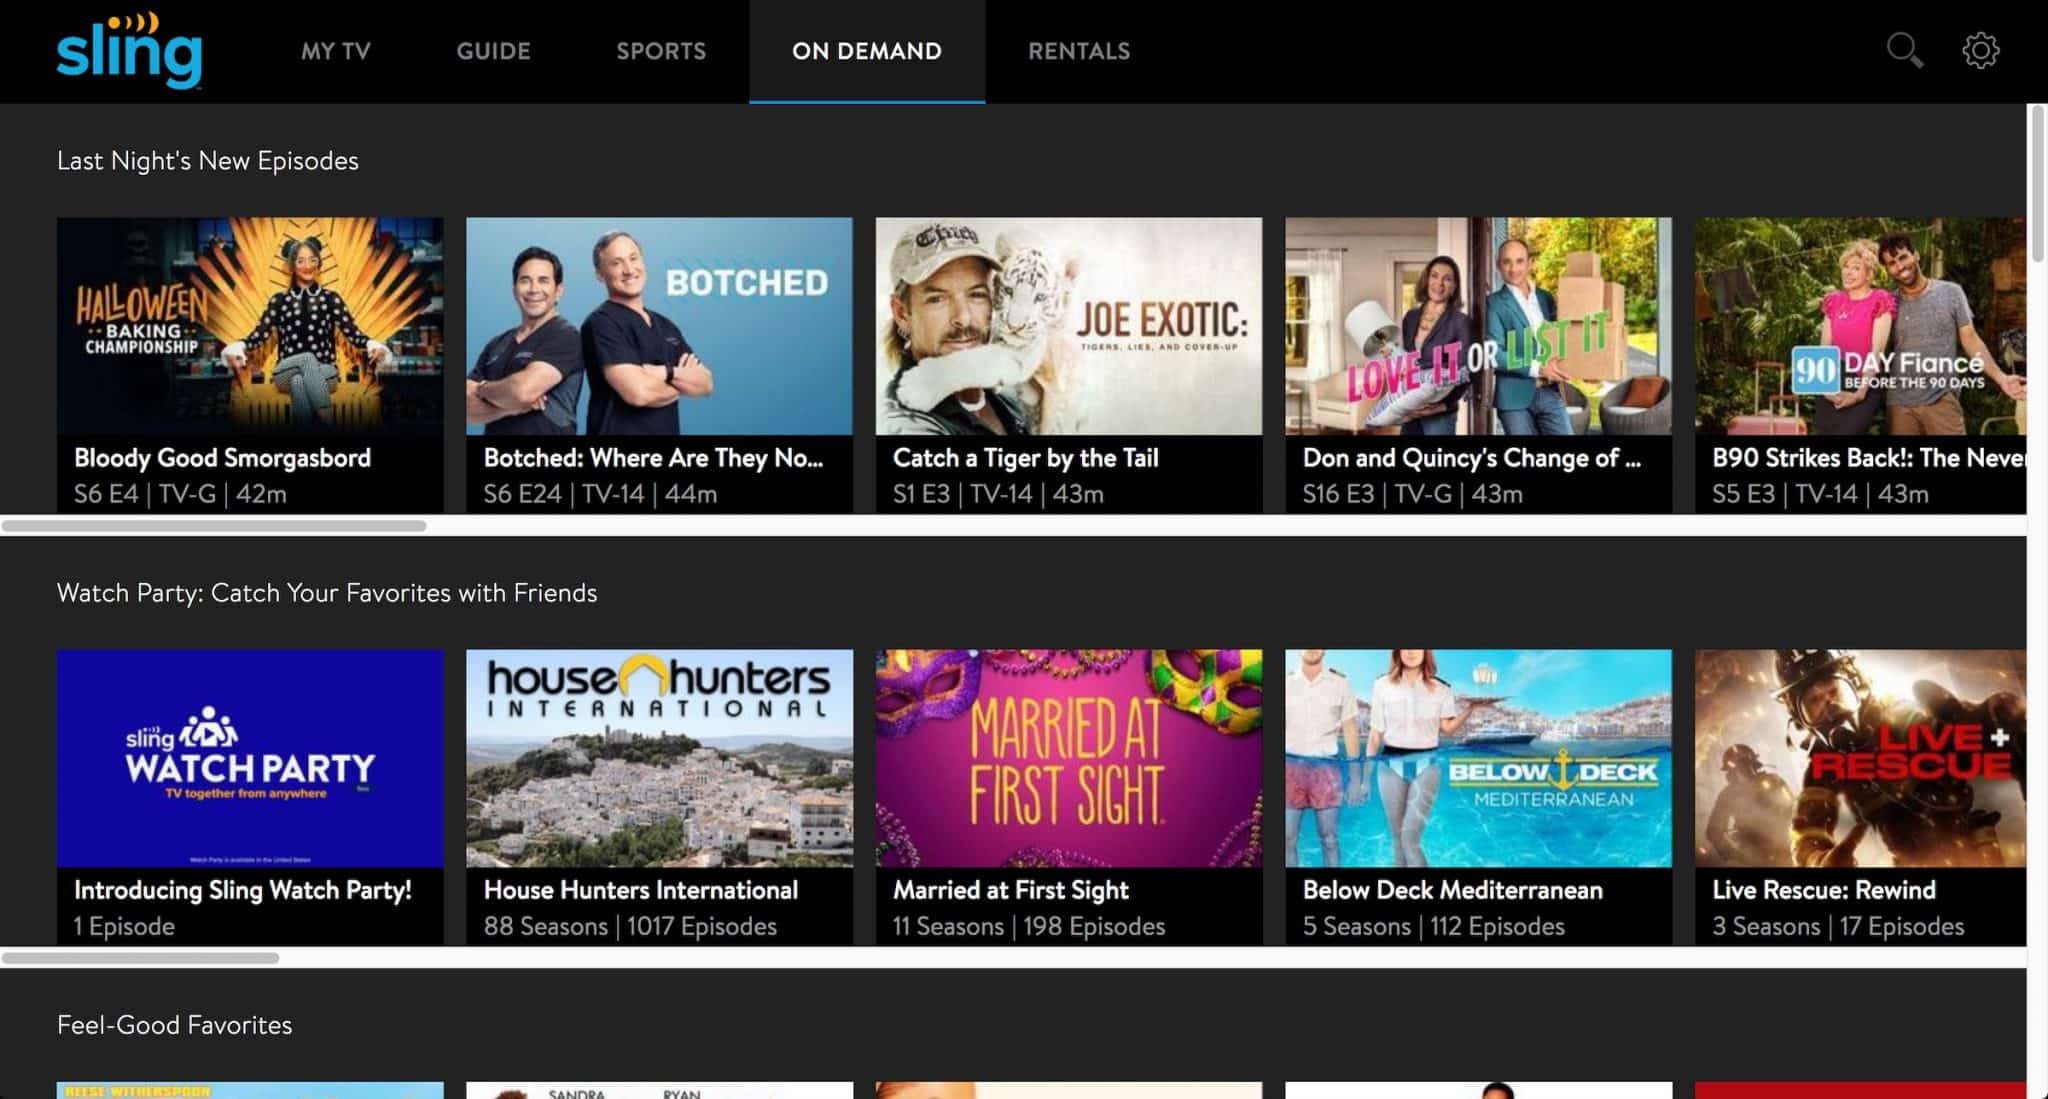Open the Sling Watch Party thumbnail

(x=250, y=758)
